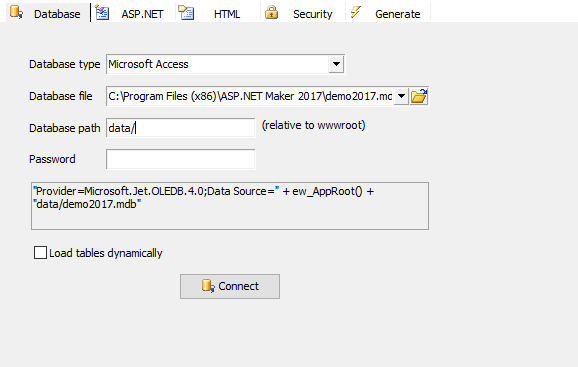Click the database icon on Connect button
The height and width of the screenshot is (367, 578).
click(208, 286)
